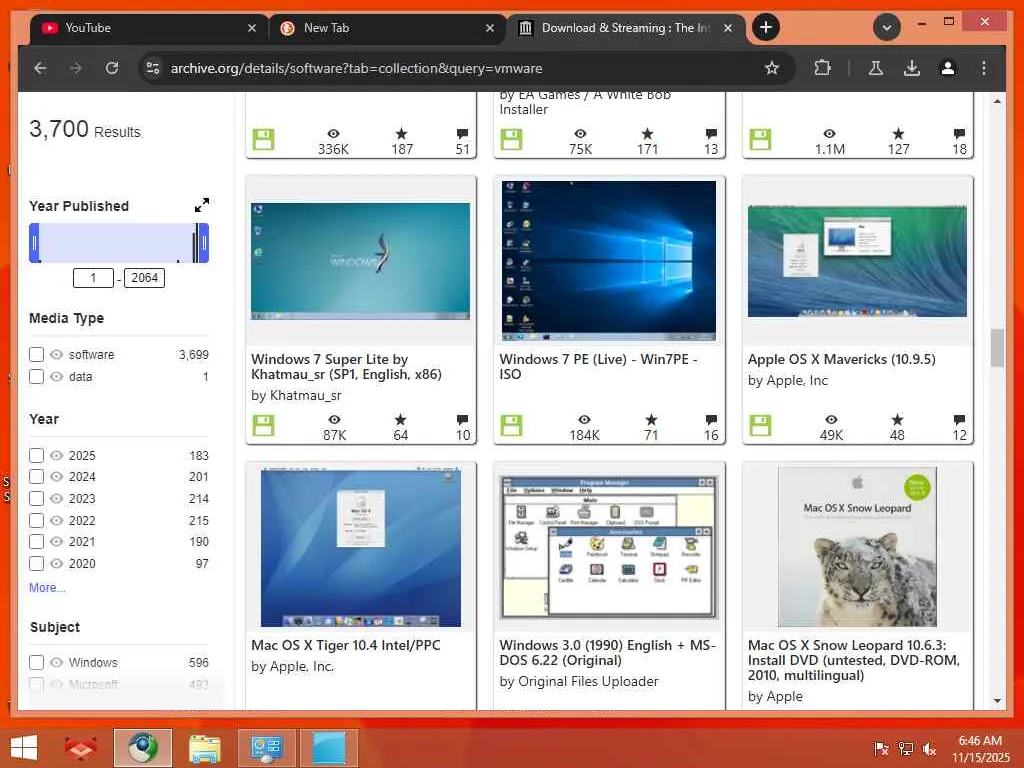Click the favorites star on Windows 7 Super Lite

[400, 419]
